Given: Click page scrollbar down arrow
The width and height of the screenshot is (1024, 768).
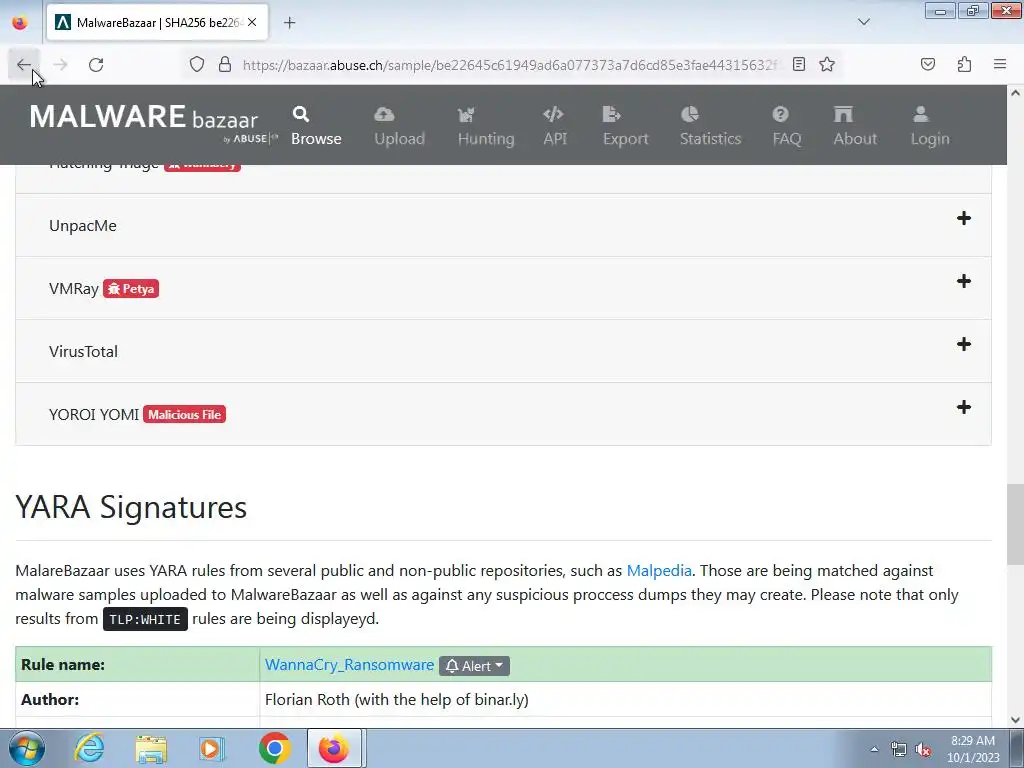Looking at the screenshot, I should click(x=1016, y=719).
